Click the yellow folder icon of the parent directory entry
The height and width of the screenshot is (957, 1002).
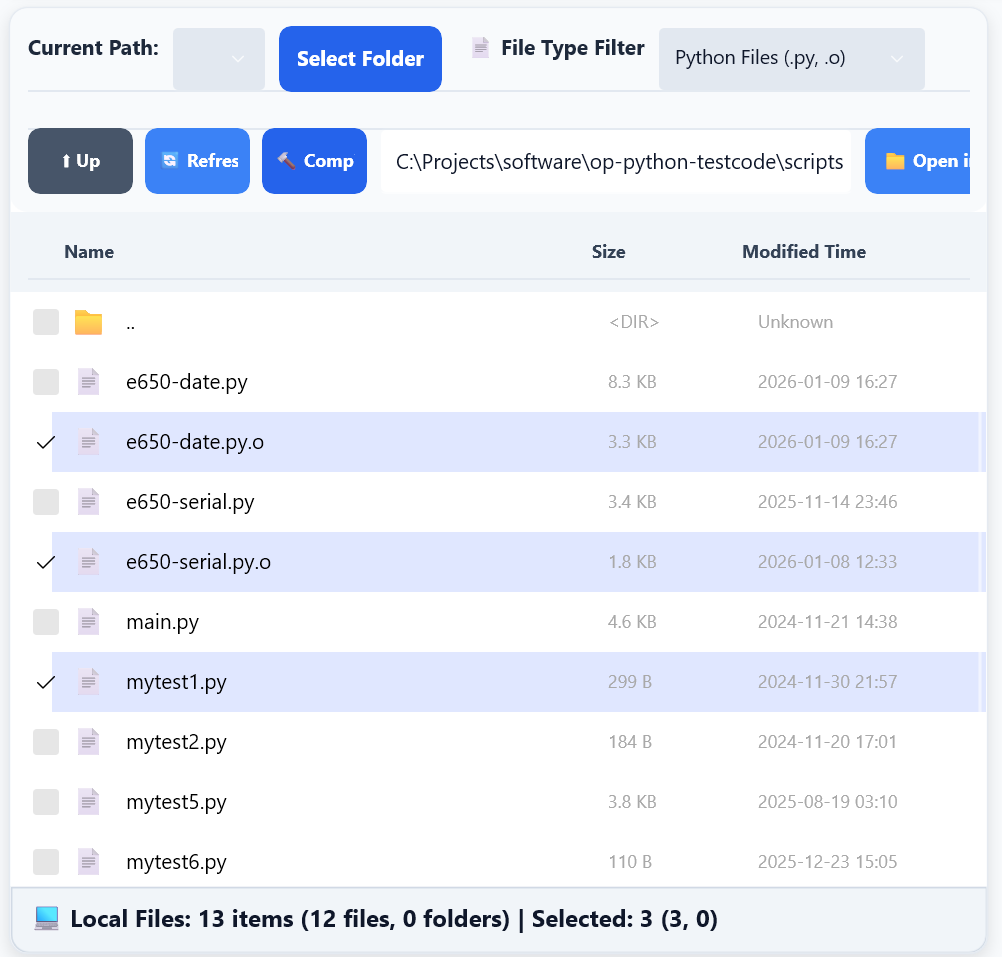click(x=88, y=321)
